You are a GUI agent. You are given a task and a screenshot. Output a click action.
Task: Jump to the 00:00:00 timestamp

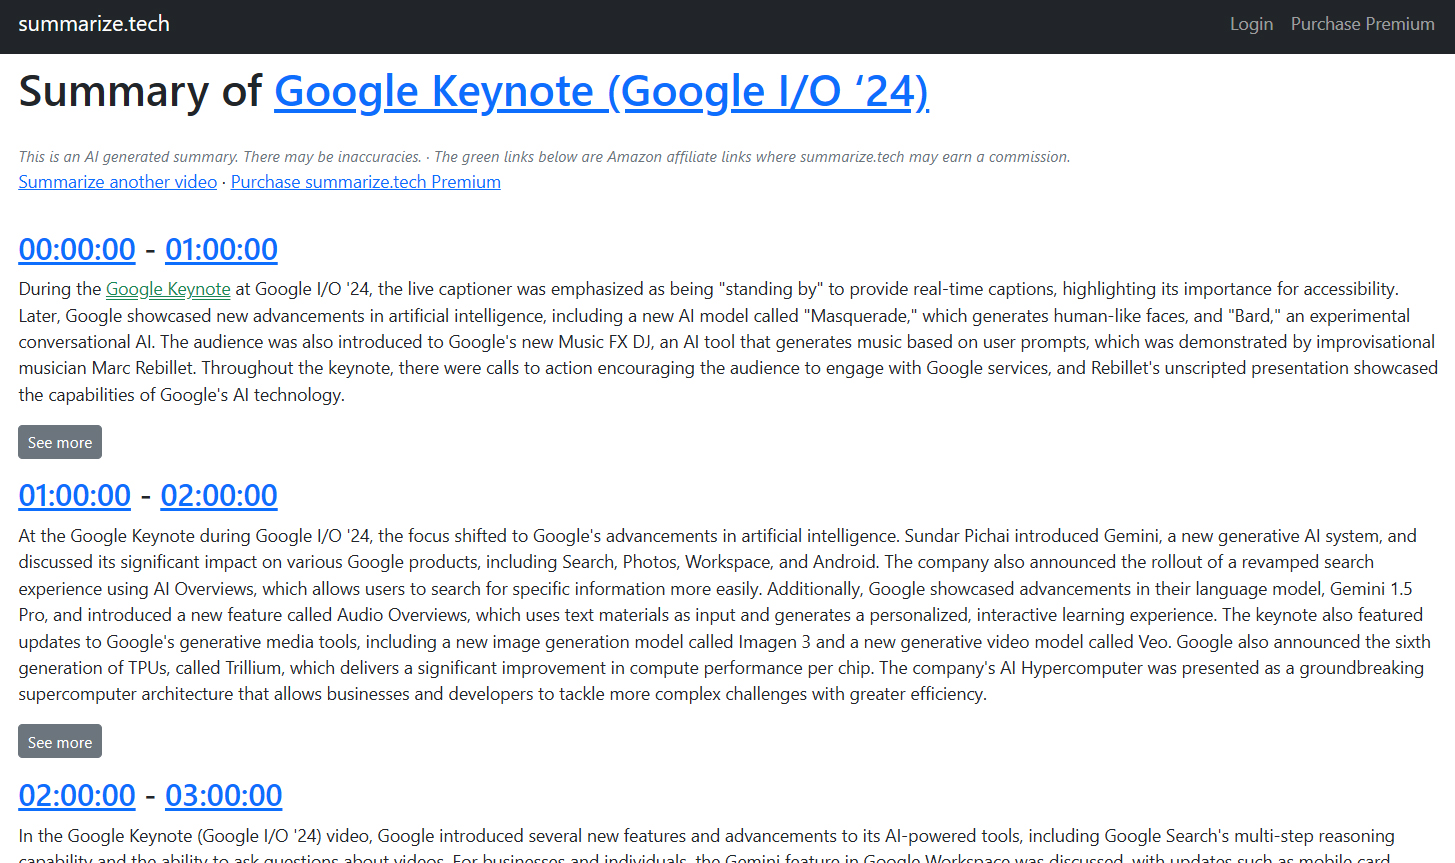click(77, 249)
